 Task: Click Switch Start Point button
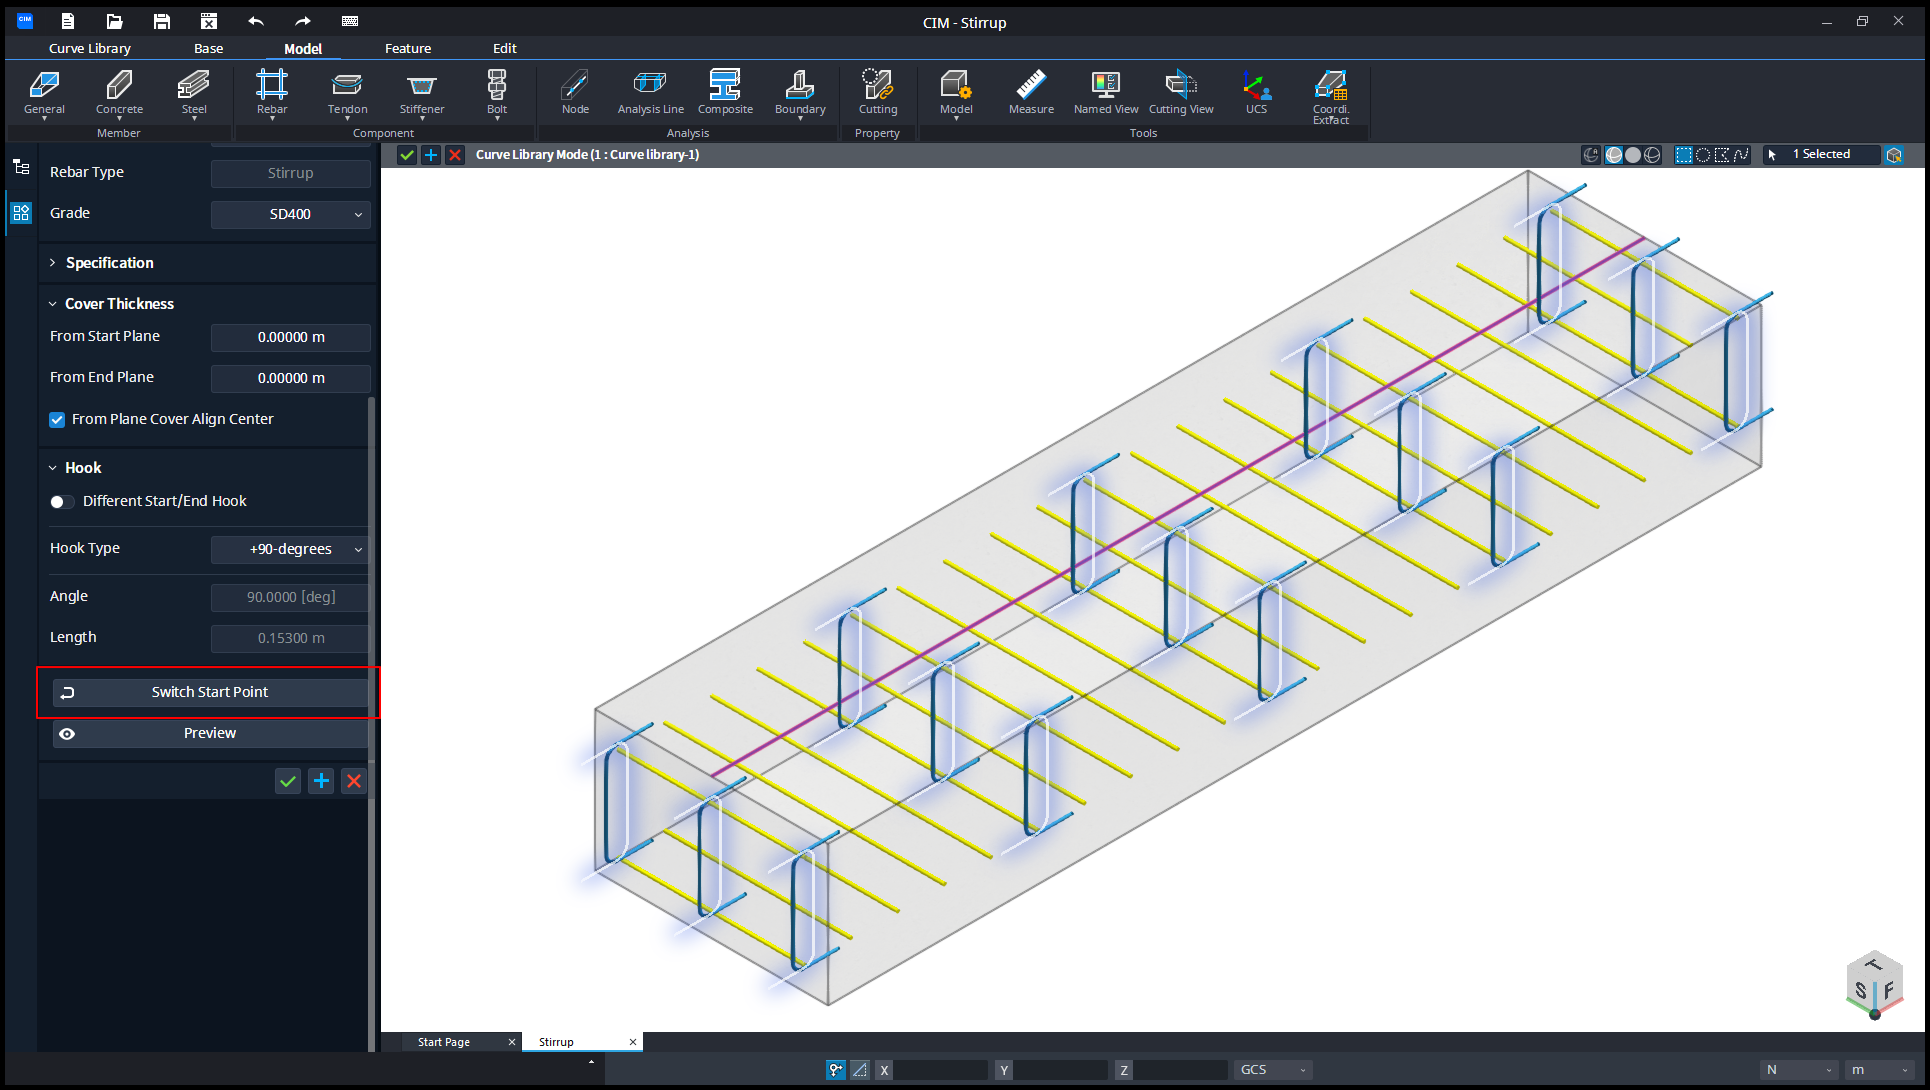pos(210,693)
